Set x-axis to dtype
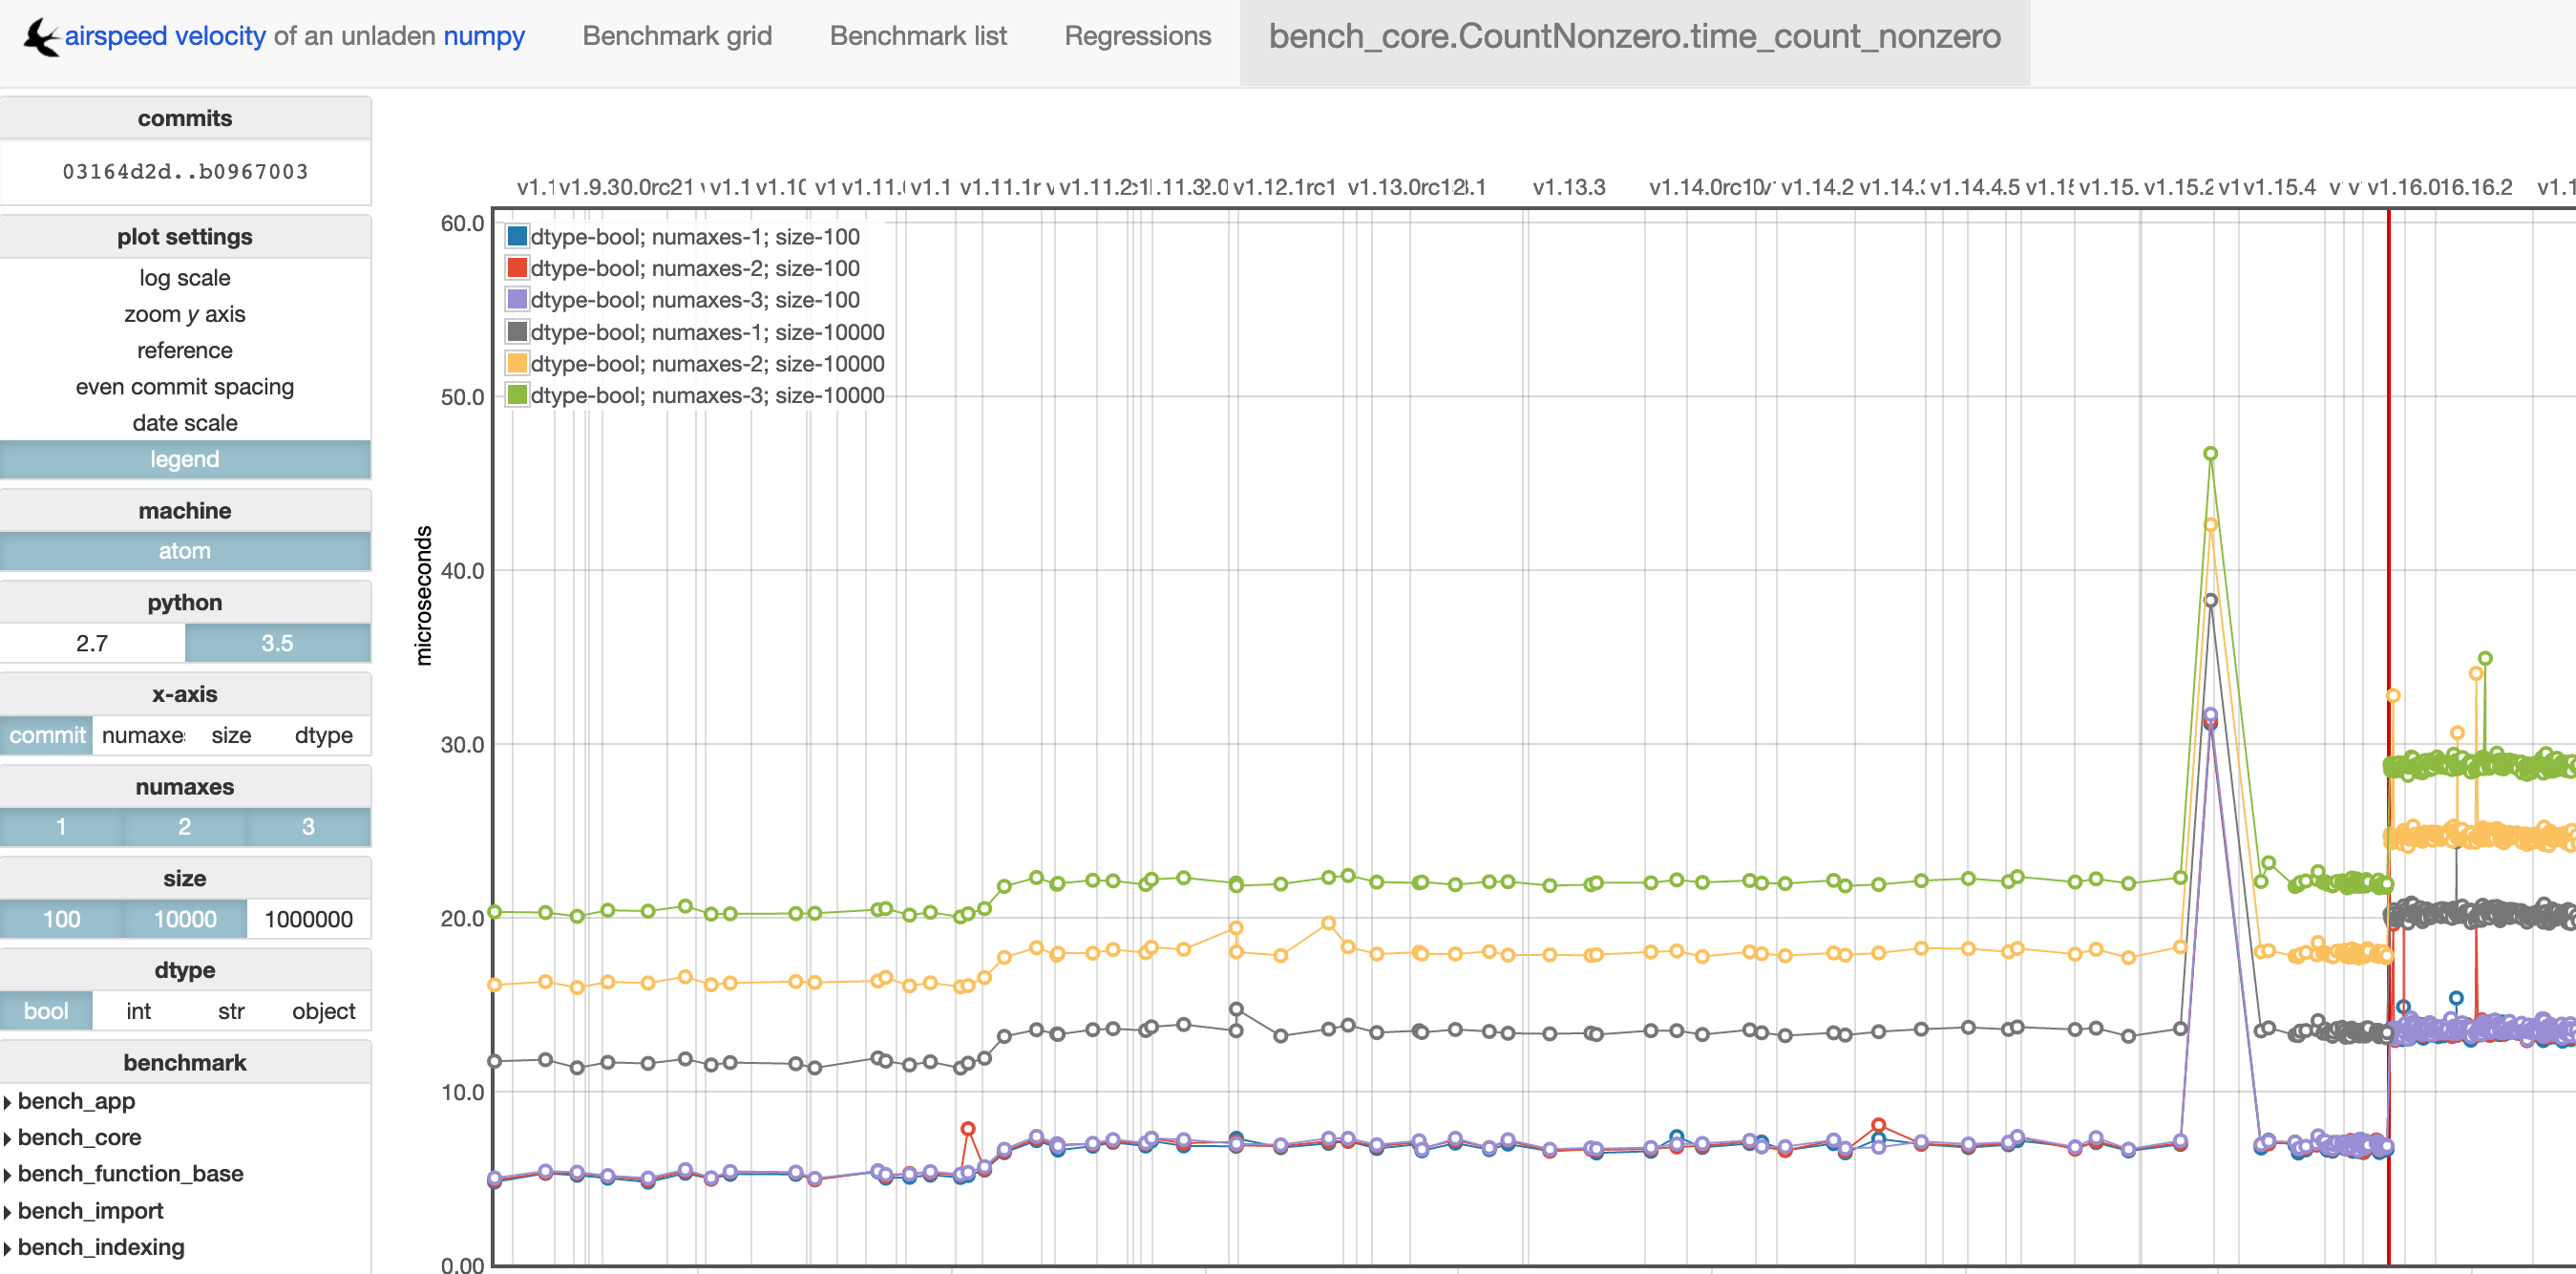The image size is (2576, 1274). tap(323, 735)
